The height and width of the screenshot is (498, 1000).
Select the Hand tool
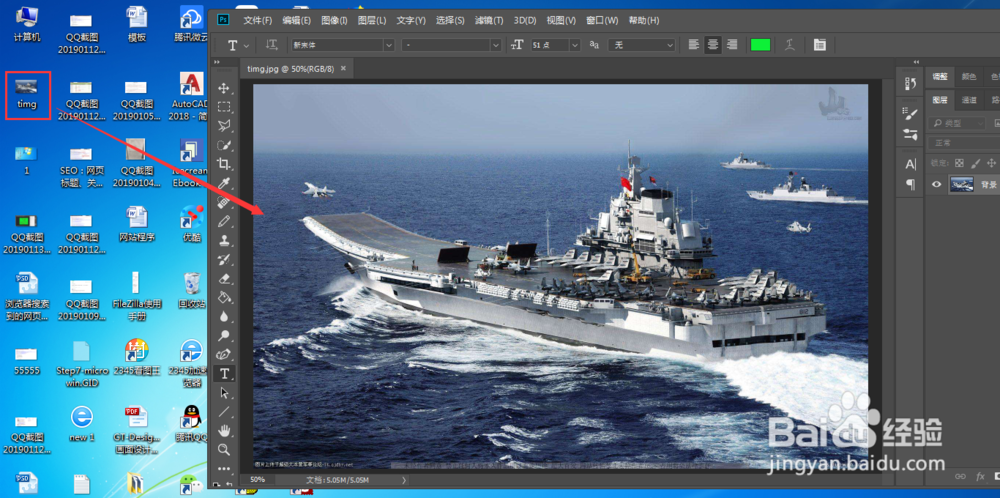click(x=224, y=430)
